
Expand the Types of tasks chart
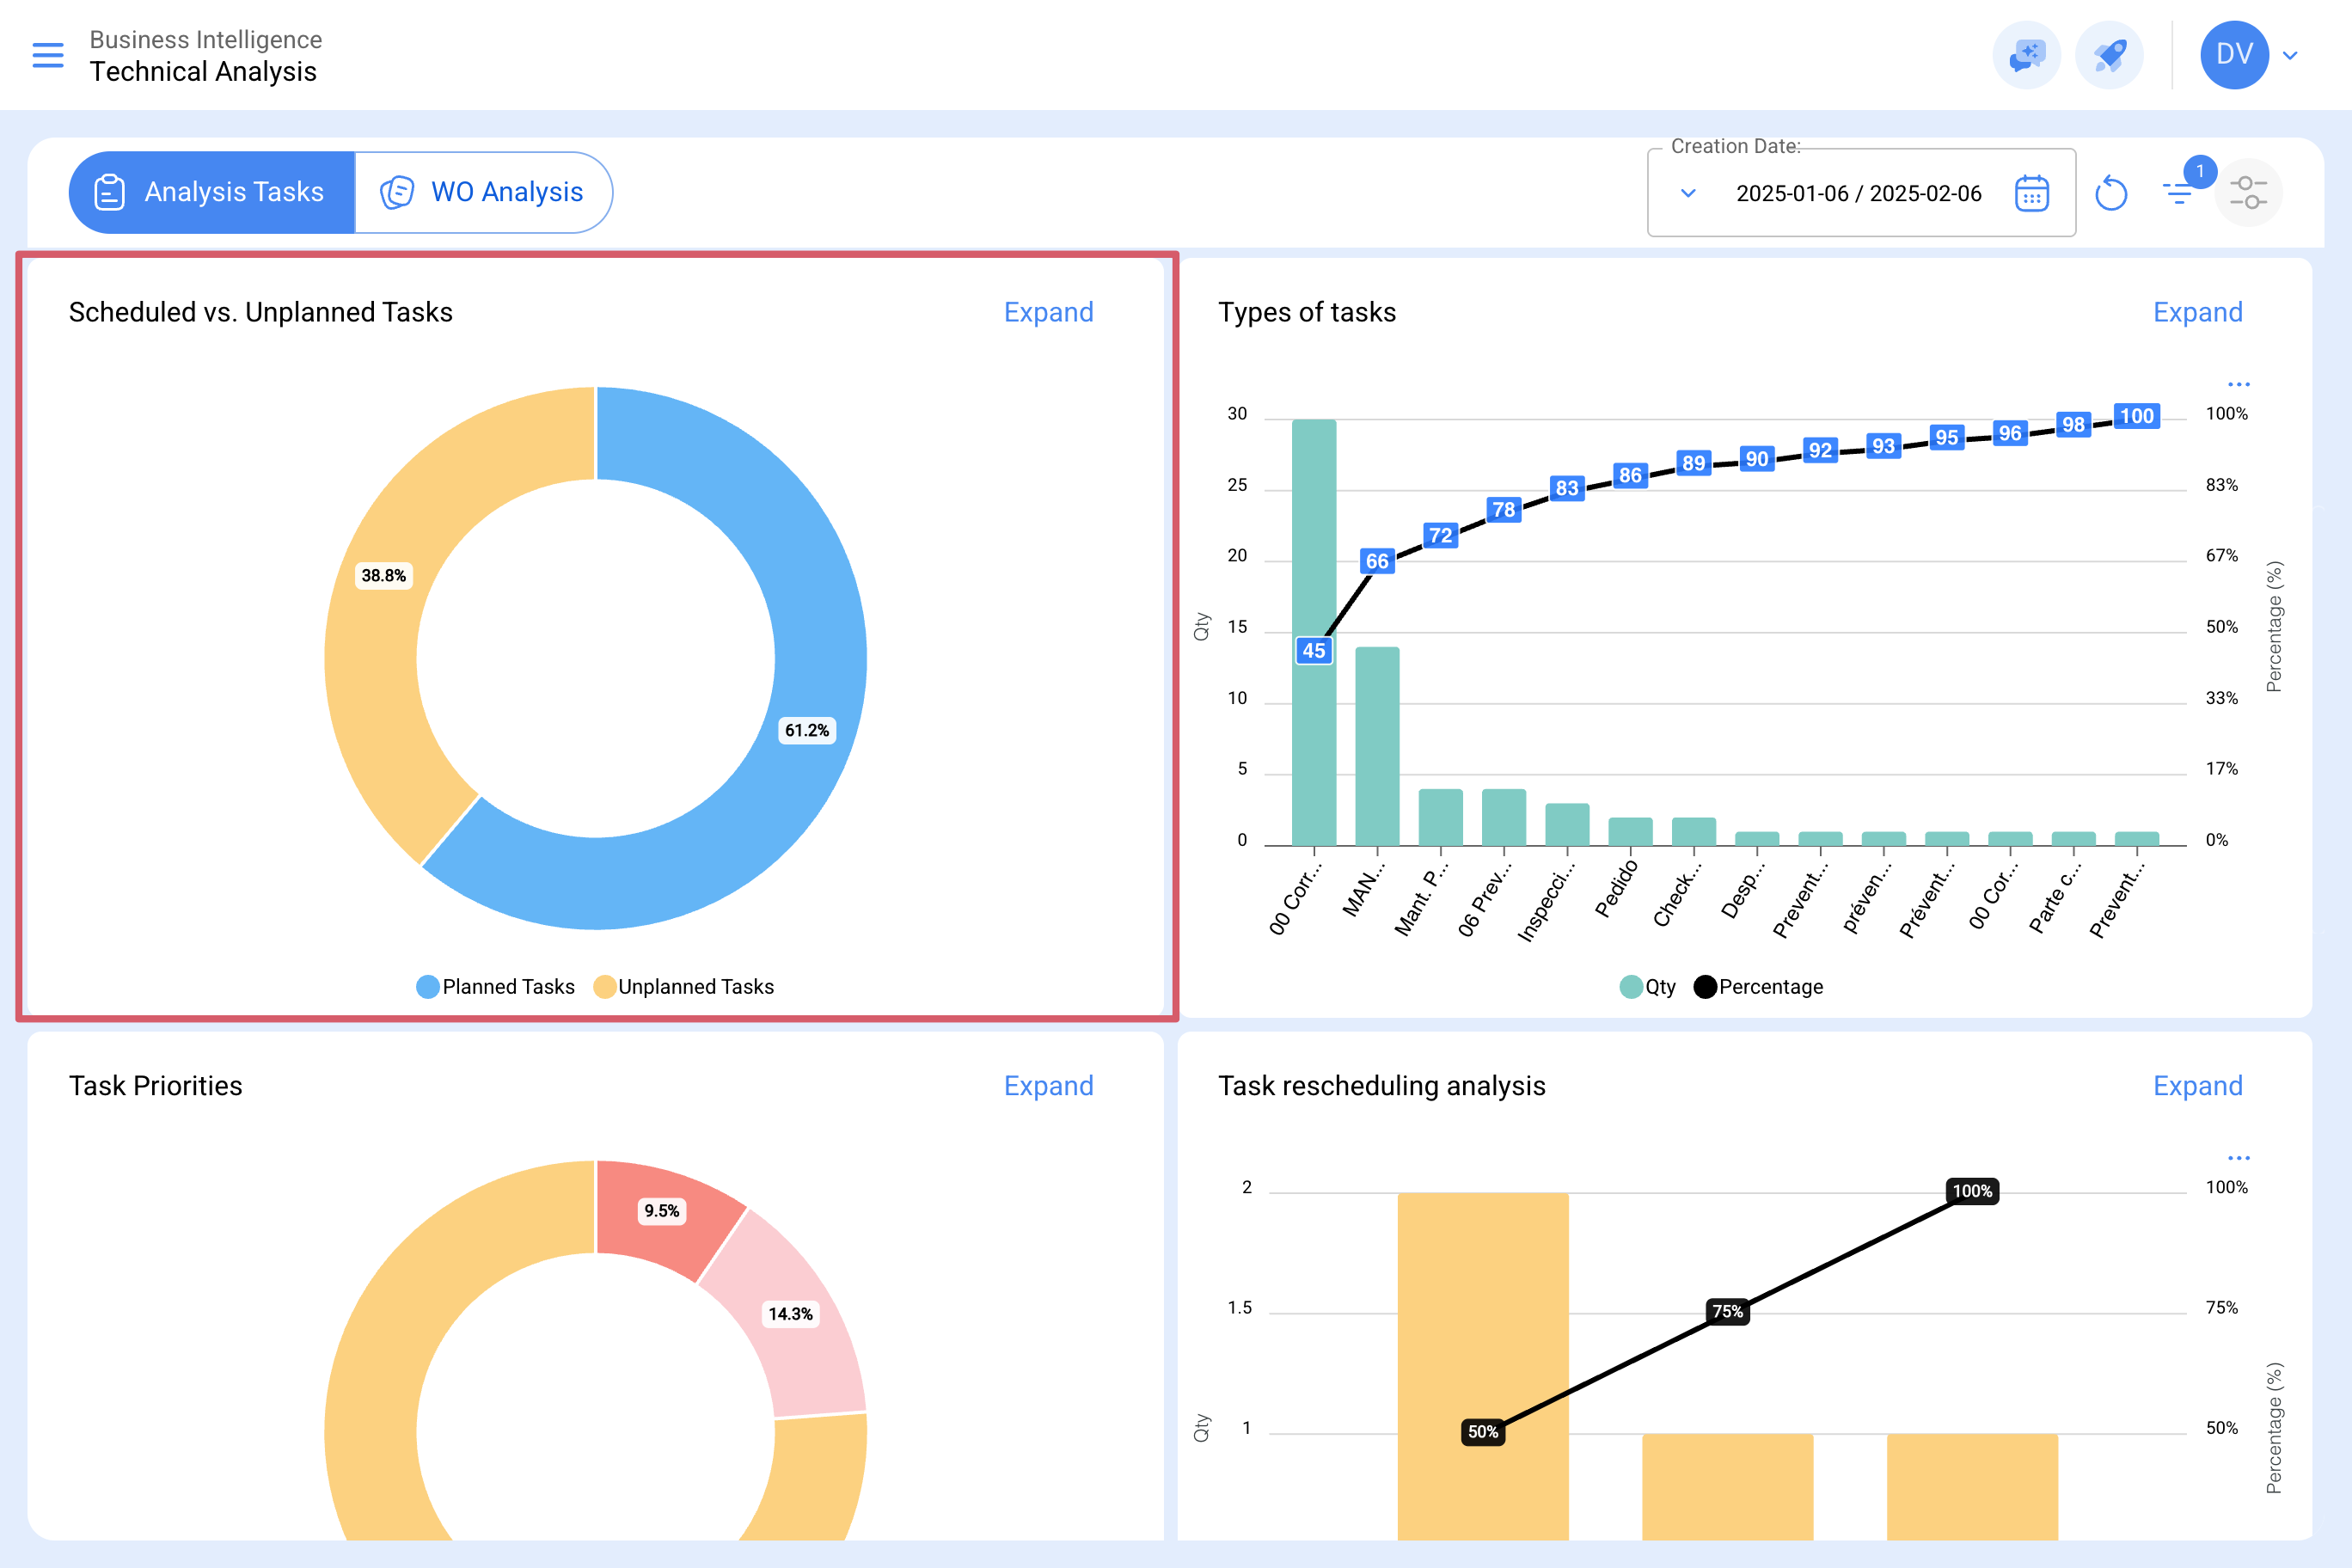point(2197,312)
